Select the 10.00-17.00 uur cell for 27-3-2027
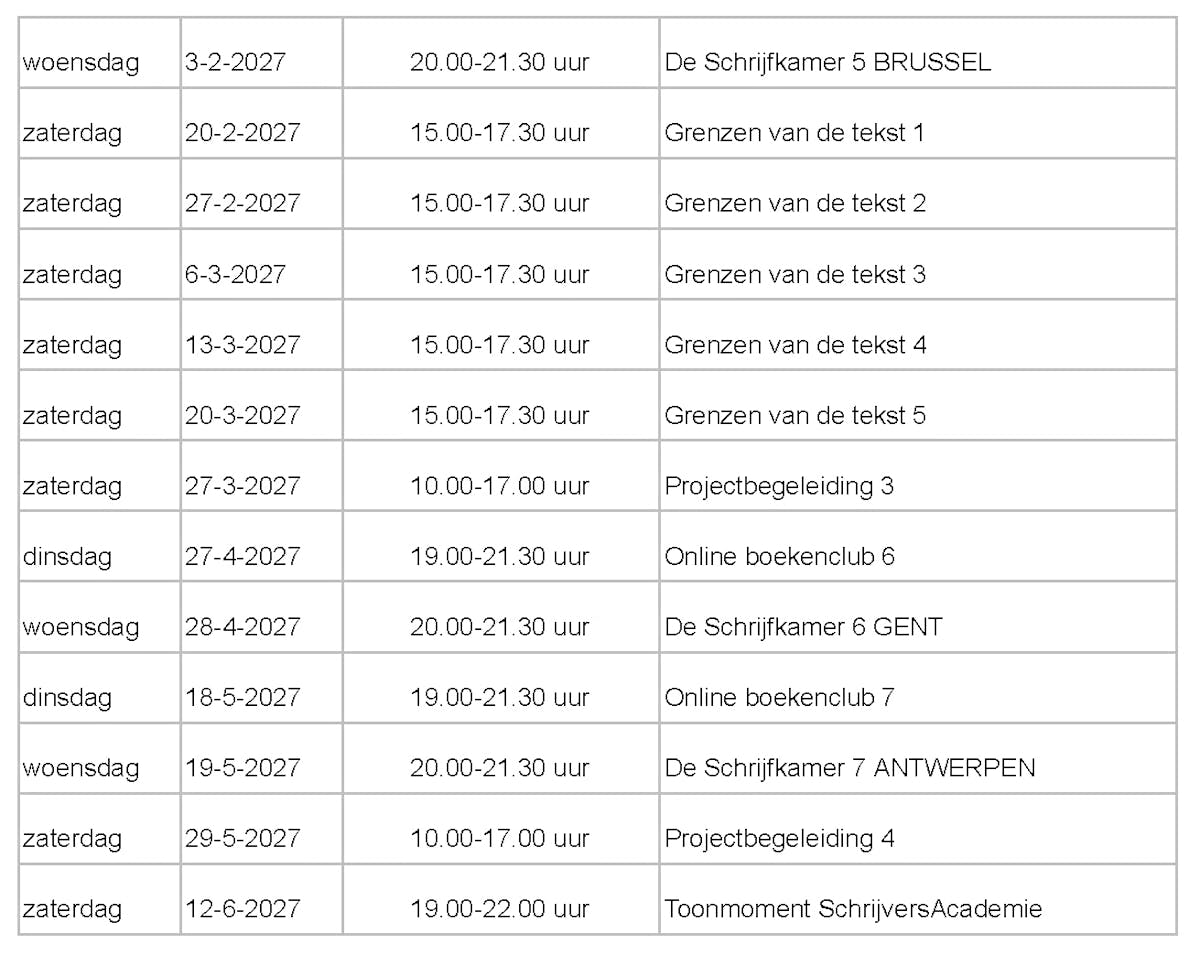Image resolution: width=1200 pixels, height=955 pixels. pyautogui.click(x=499, y=486)
